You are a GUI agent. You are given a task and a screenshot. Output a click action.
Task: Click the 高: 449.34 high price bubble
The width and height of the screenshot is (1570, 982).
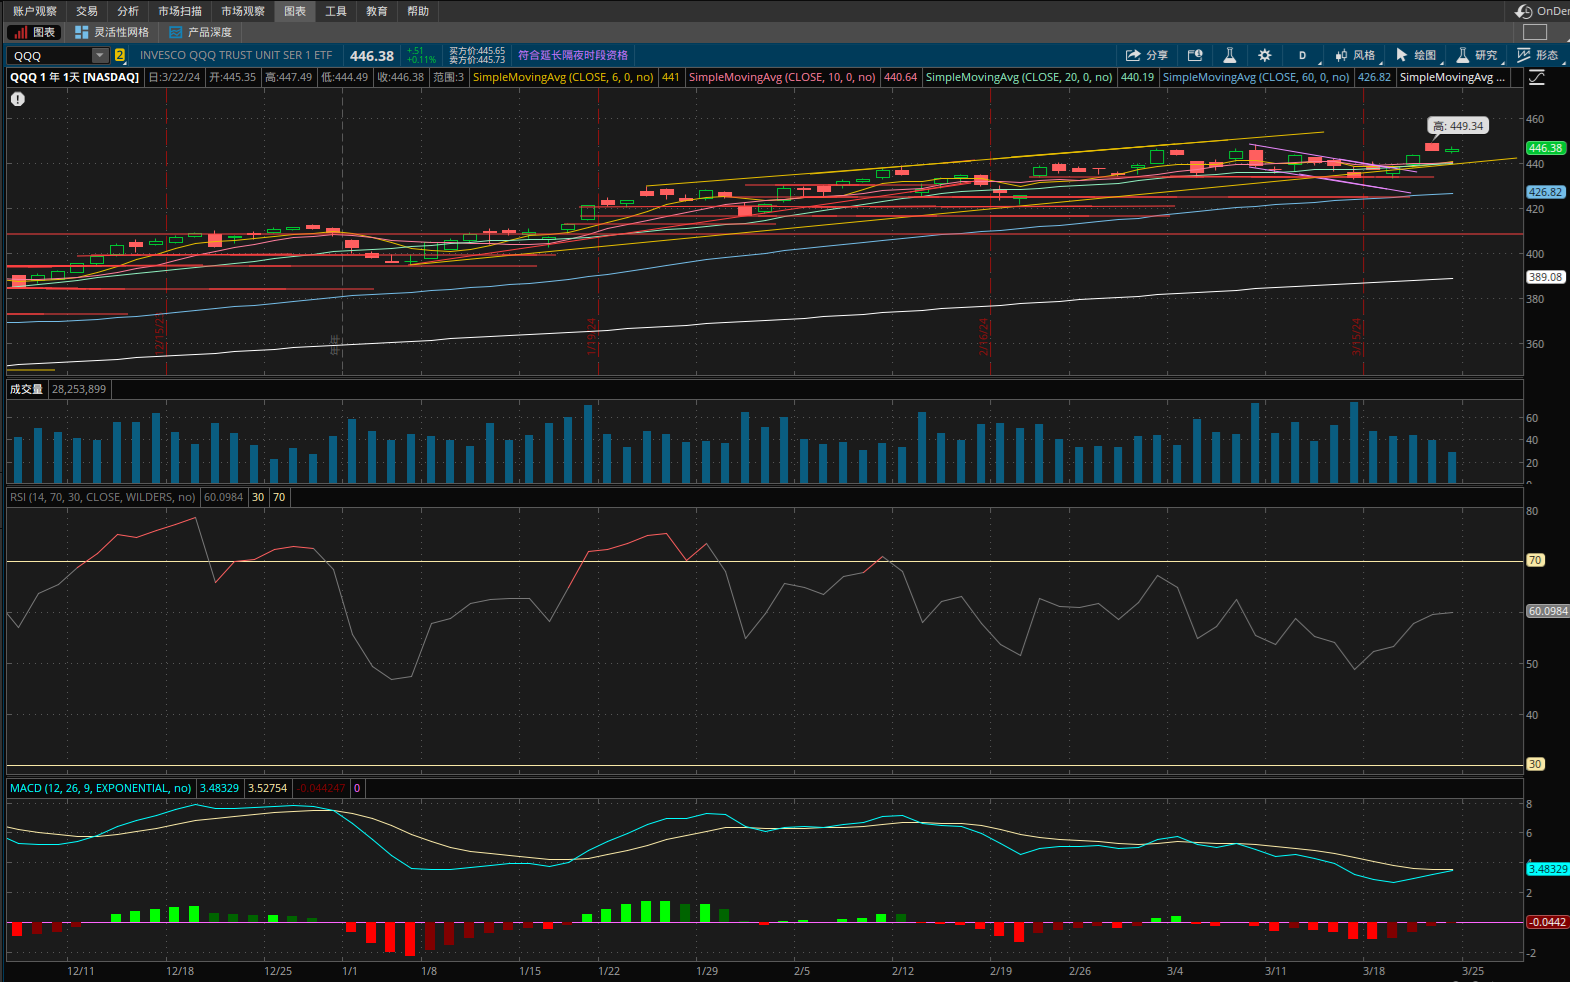(x=1458, y=126)
